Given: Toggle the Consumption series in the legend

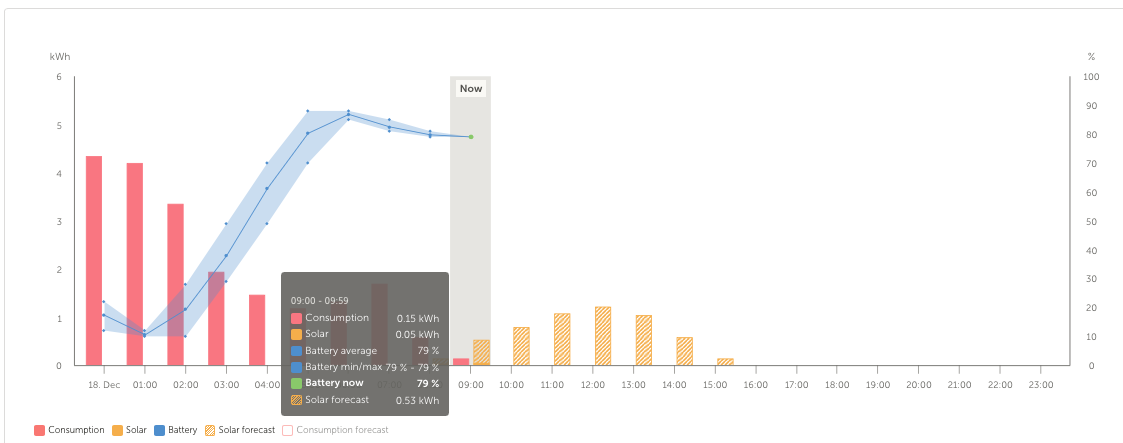Looking at the screenshot, I should [69, 430].
